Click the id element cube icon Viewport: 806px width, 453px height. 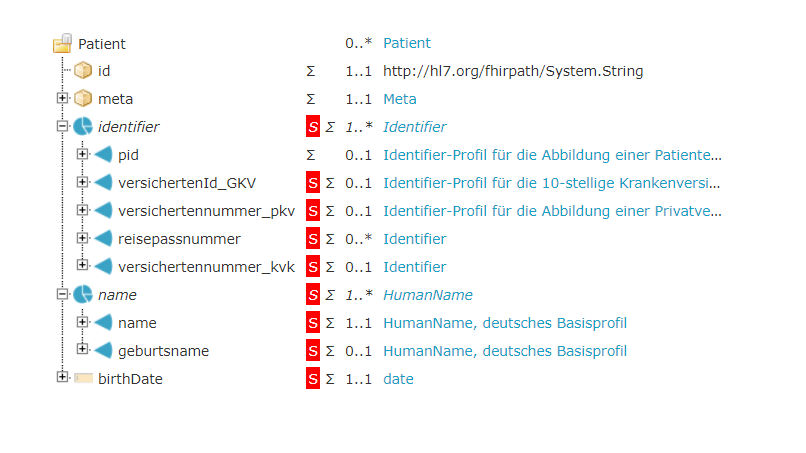click(83, 71)
